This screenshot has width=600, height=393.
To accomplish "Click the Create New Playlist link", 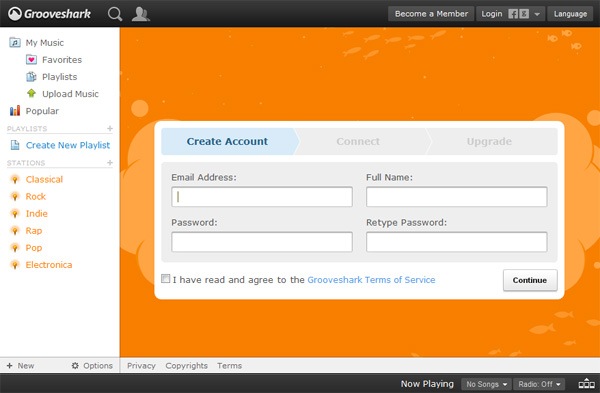I will click(68, 145).
